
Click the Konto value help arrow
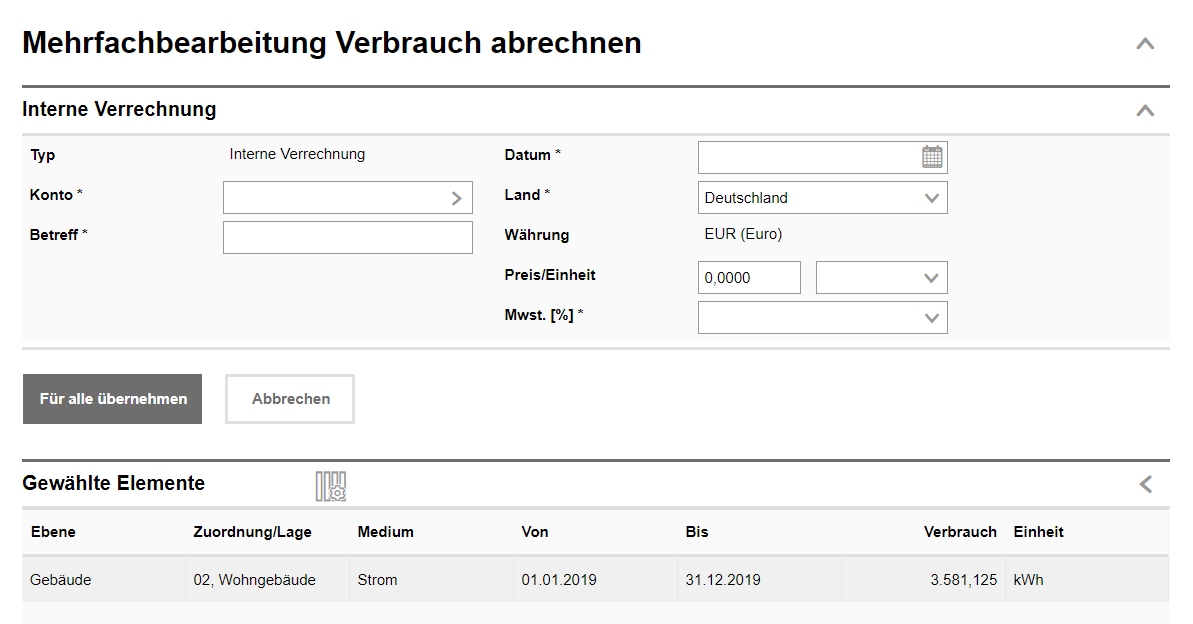[x=460, y=197]
